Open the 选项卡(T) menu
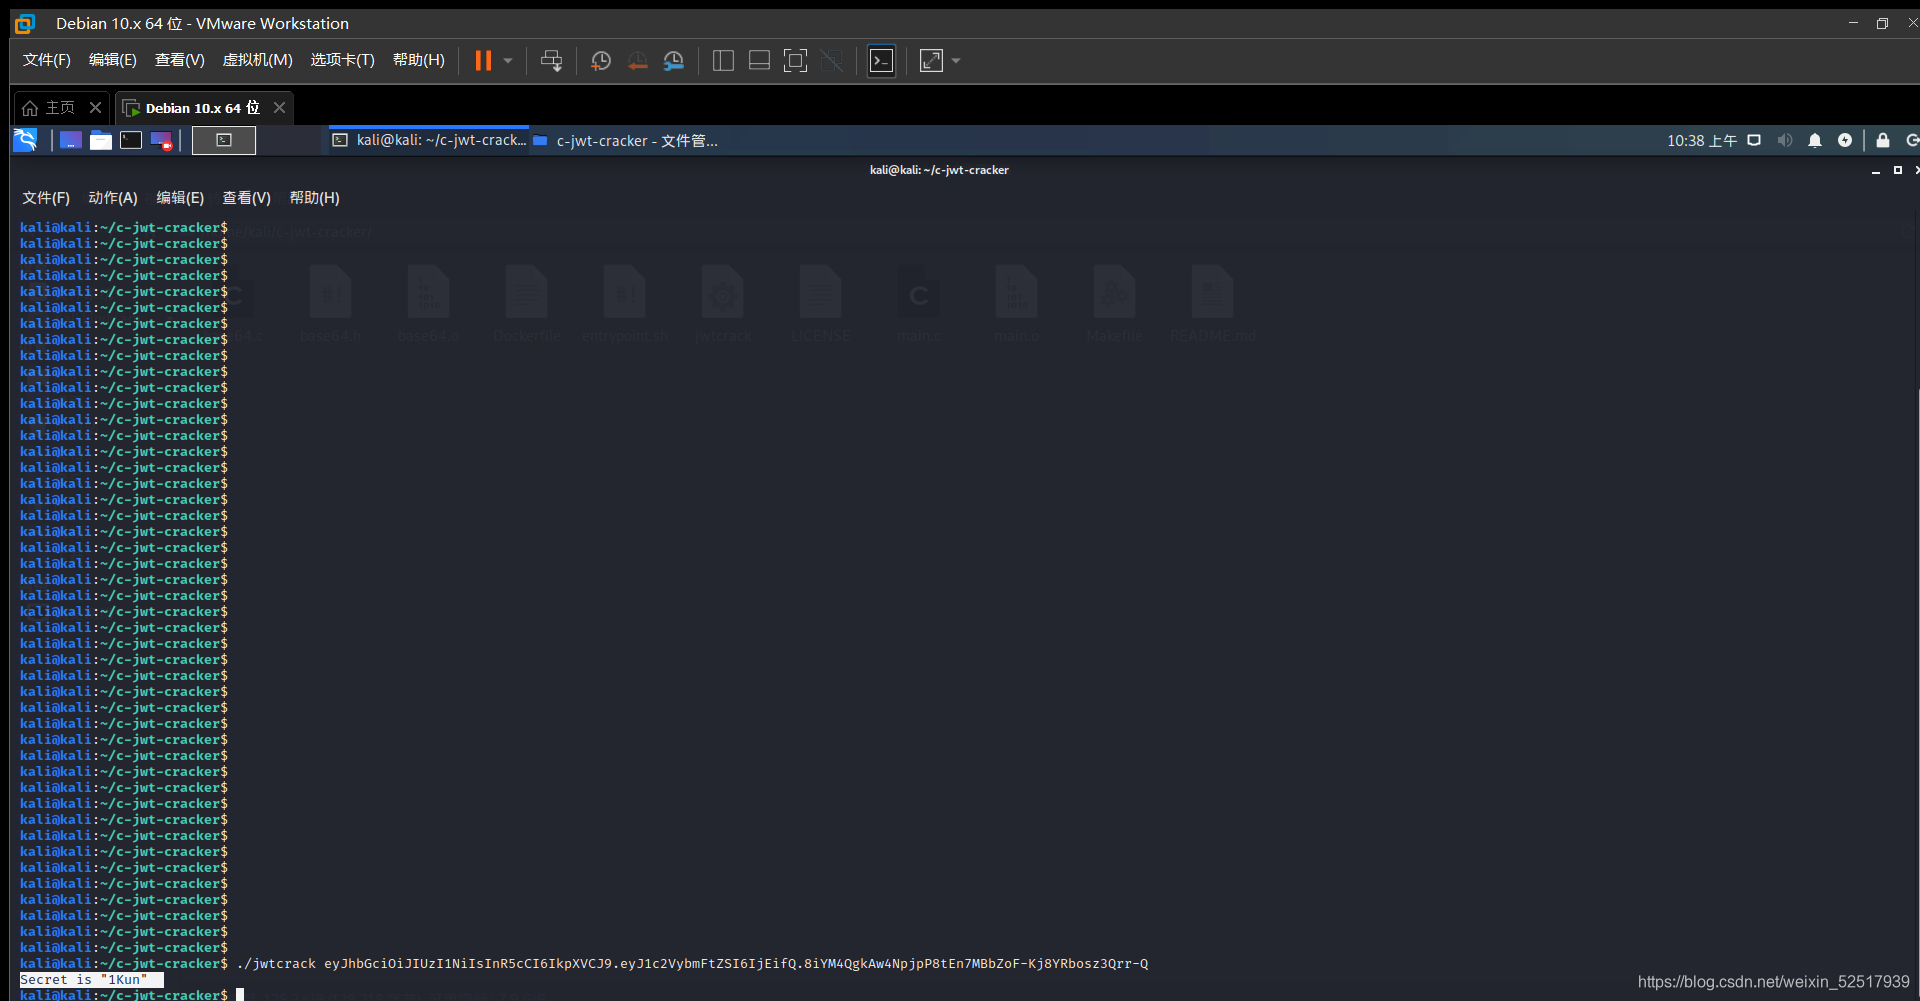This screenshot has height=1001, width=1920. click(x=342, y=60)
